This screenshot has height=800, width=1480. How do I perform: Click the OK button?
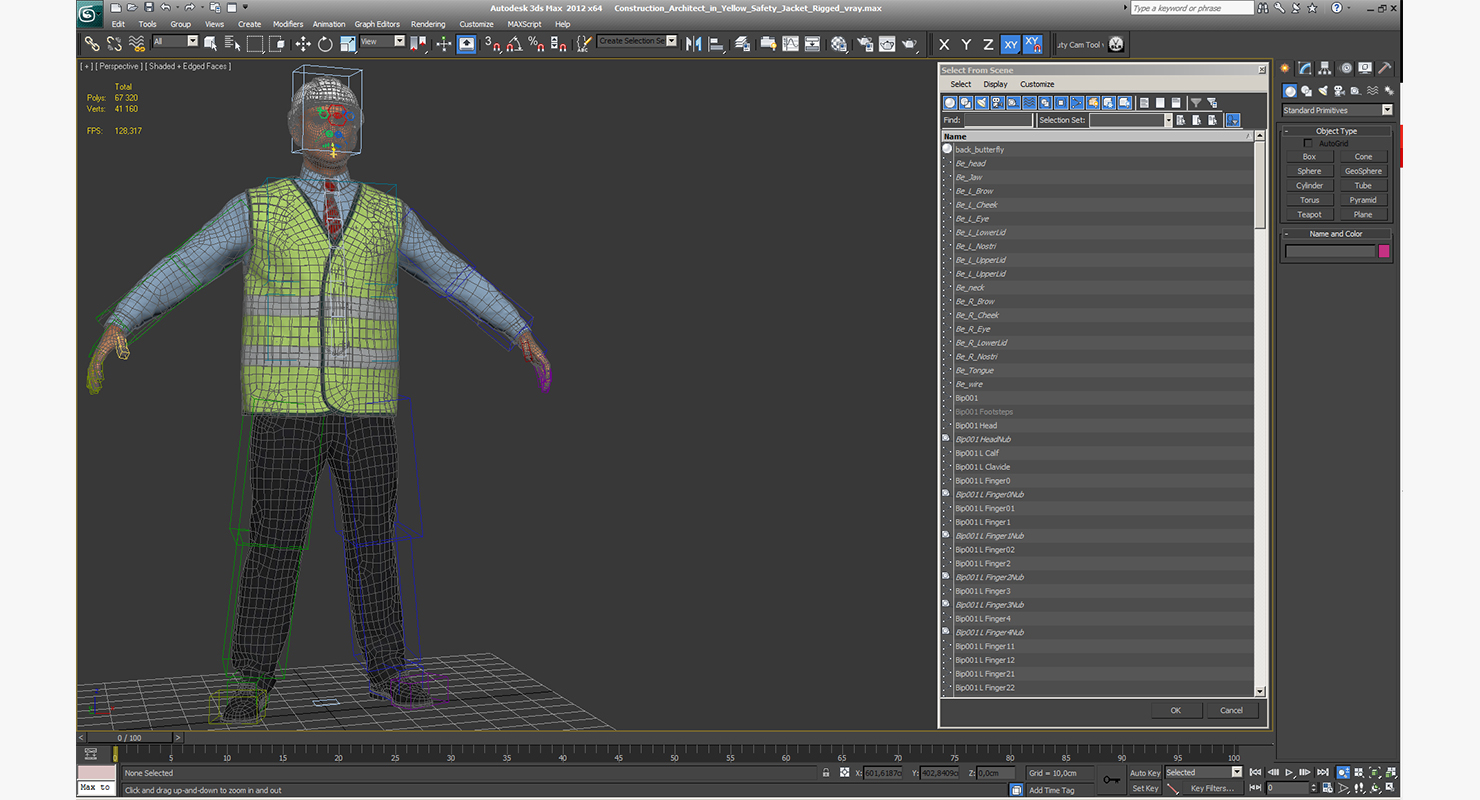pyautogui.click(x=1175, y=710)
